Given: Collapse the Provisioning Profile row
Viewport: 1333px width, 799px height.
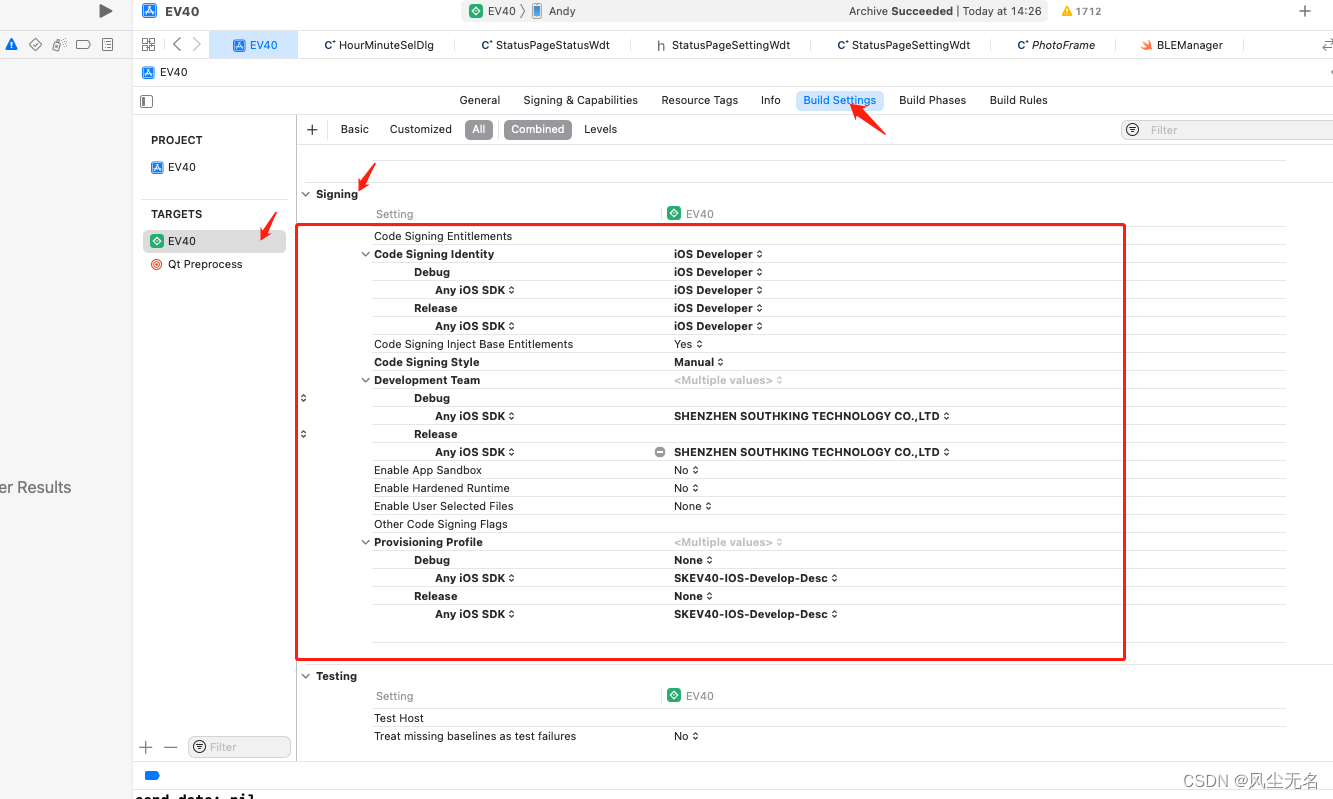Looking at the screenshot, I should pyautogui.click(x=366, y=542).
